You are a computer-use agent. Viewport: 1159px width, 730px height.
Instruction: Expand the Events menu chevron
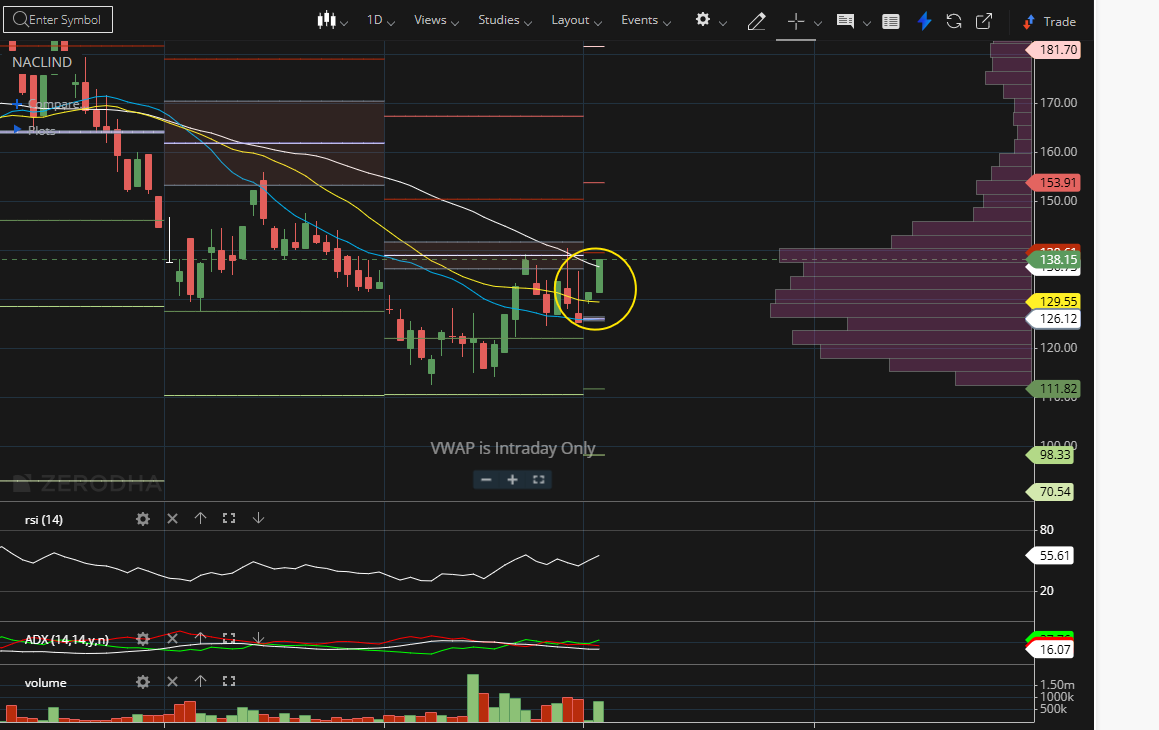[x=667, y=23]
